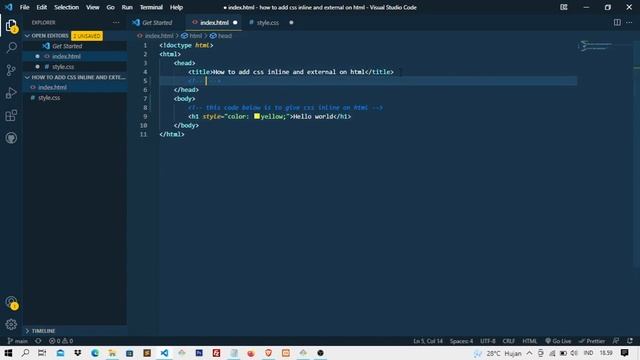Open Windows action center notifications
This screenshot has height=360, width=640.
624,353
